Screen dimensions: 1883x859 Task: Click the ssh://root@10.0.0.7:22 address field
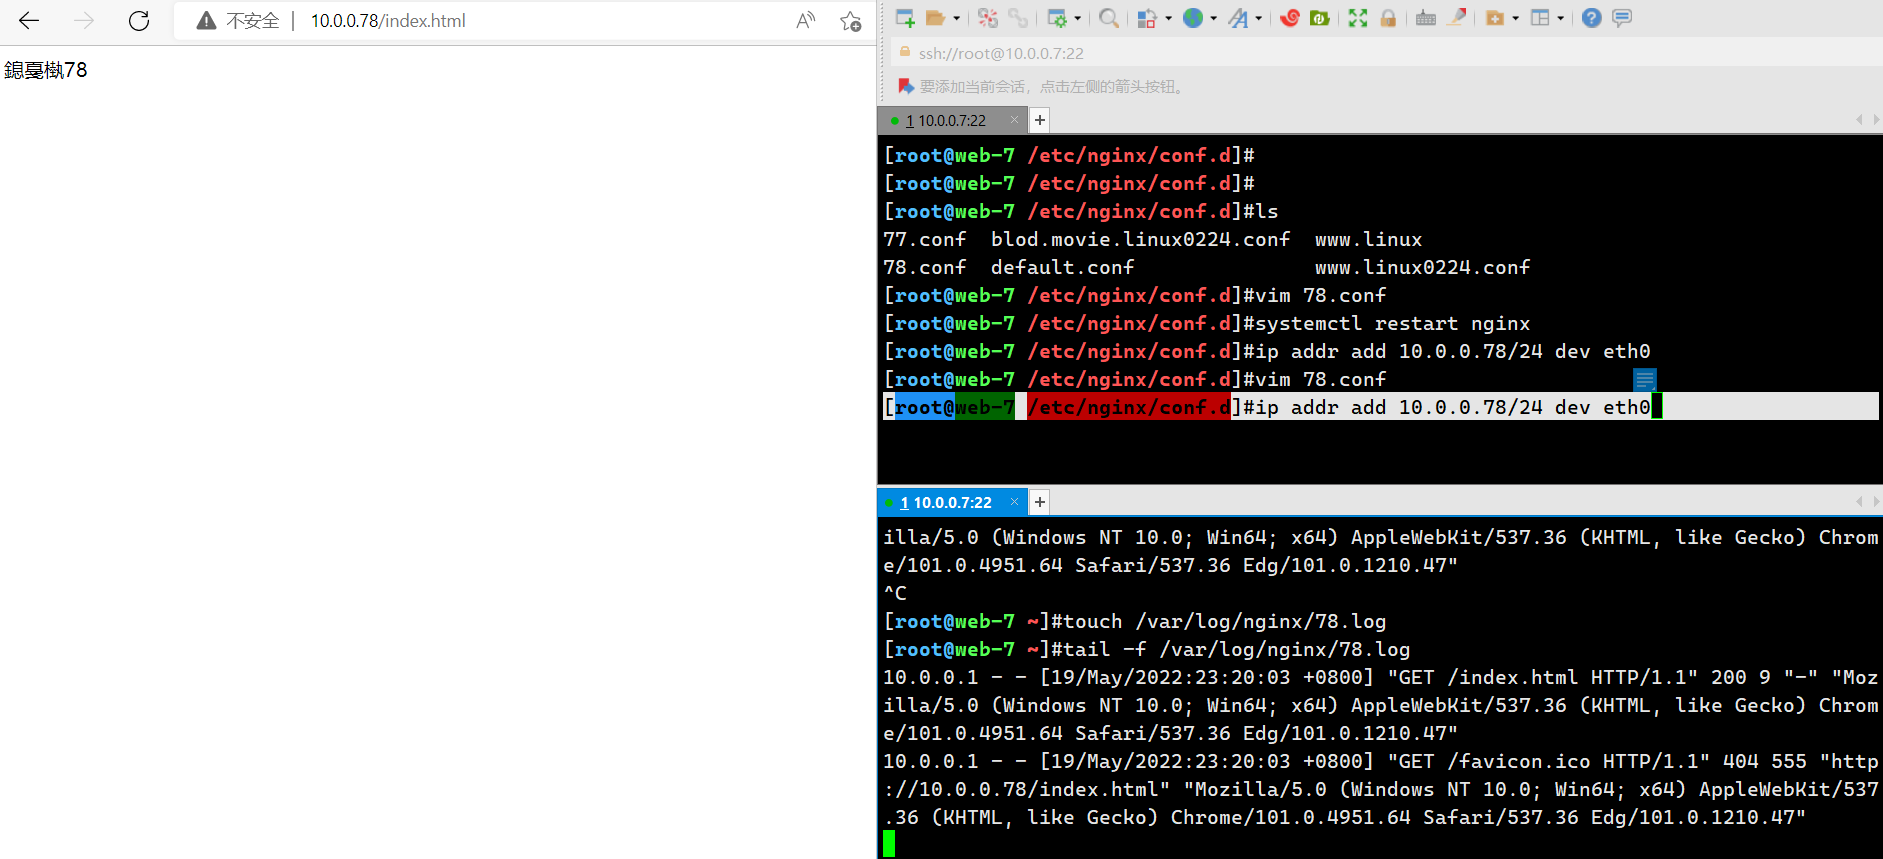click(x=1386, y=53)
